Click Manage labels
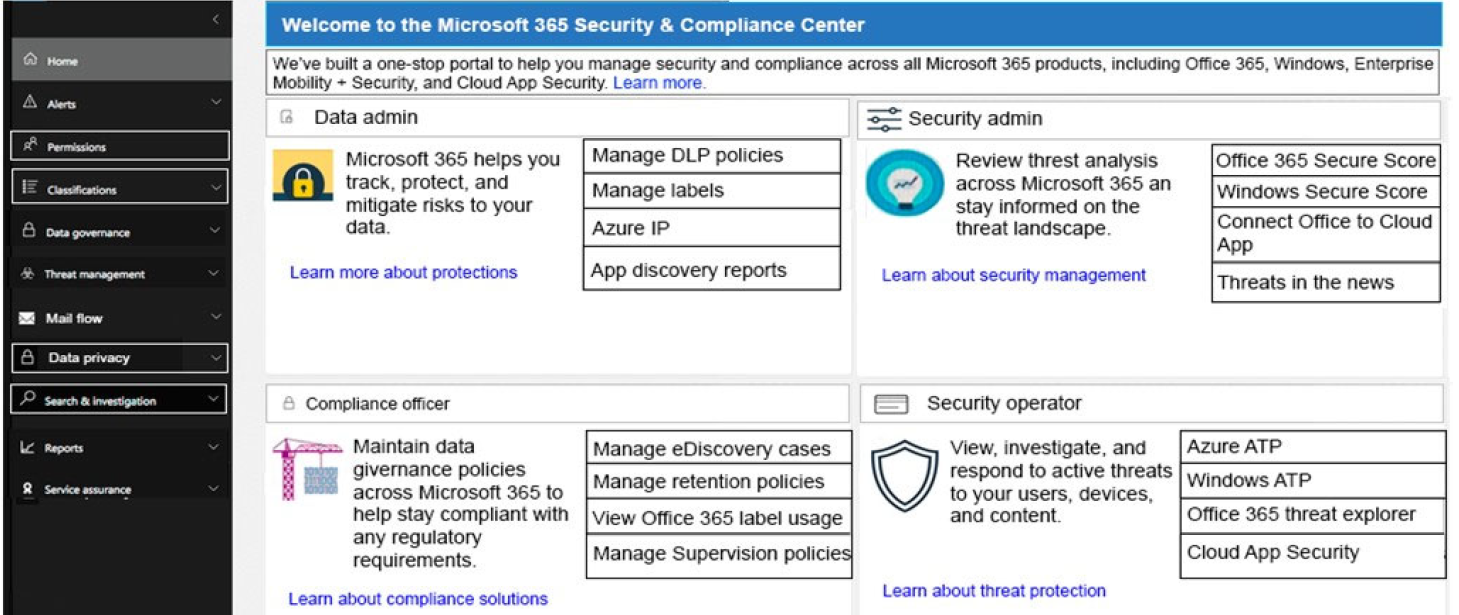 click(x=712, y=191)
